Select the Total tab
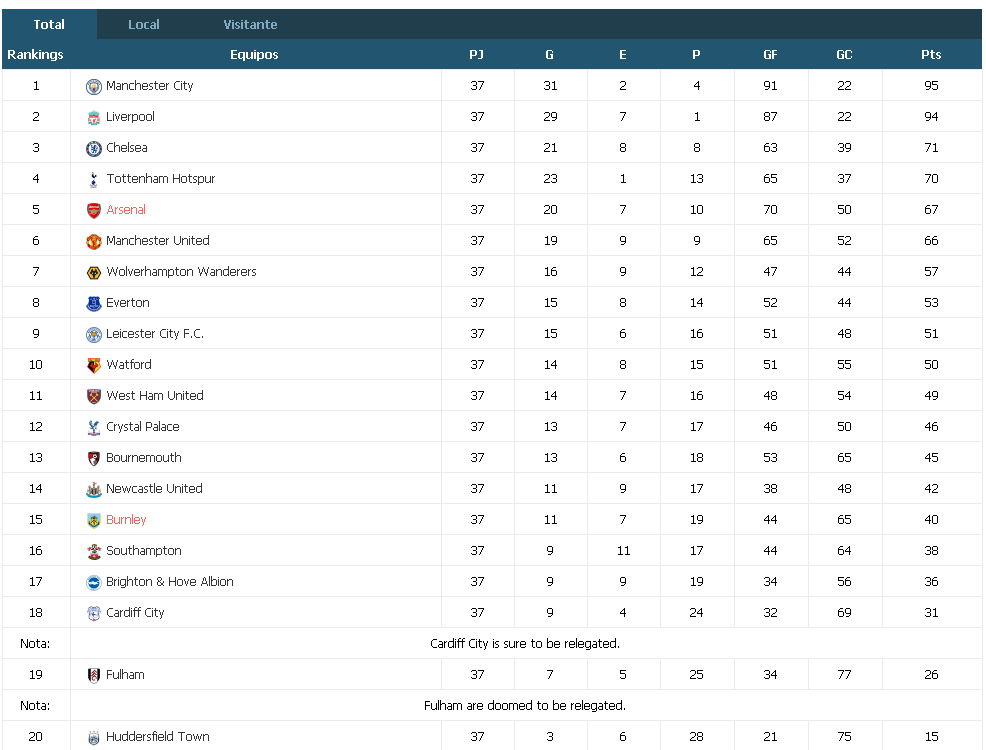Image resolution: width=986 pixels, height=750 pixels. coord(49,25)
